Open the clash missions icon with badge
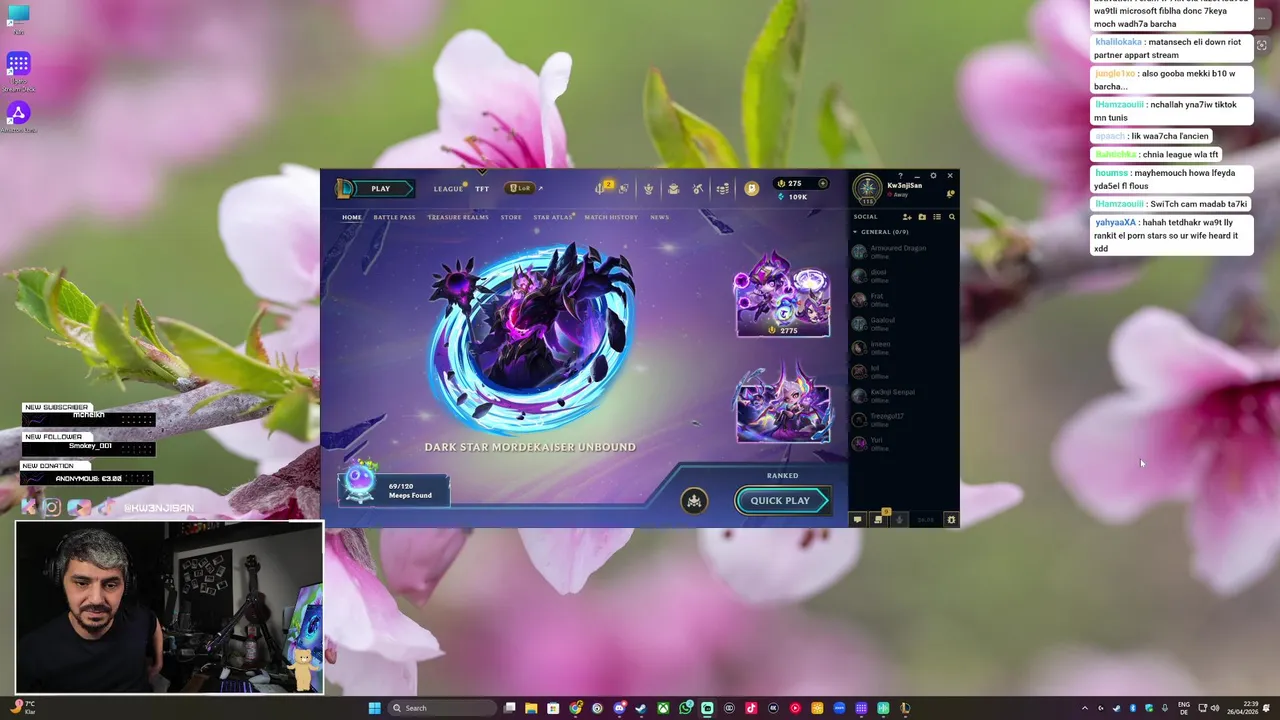The image size is (1280, 720). click(x=879, y=519)
